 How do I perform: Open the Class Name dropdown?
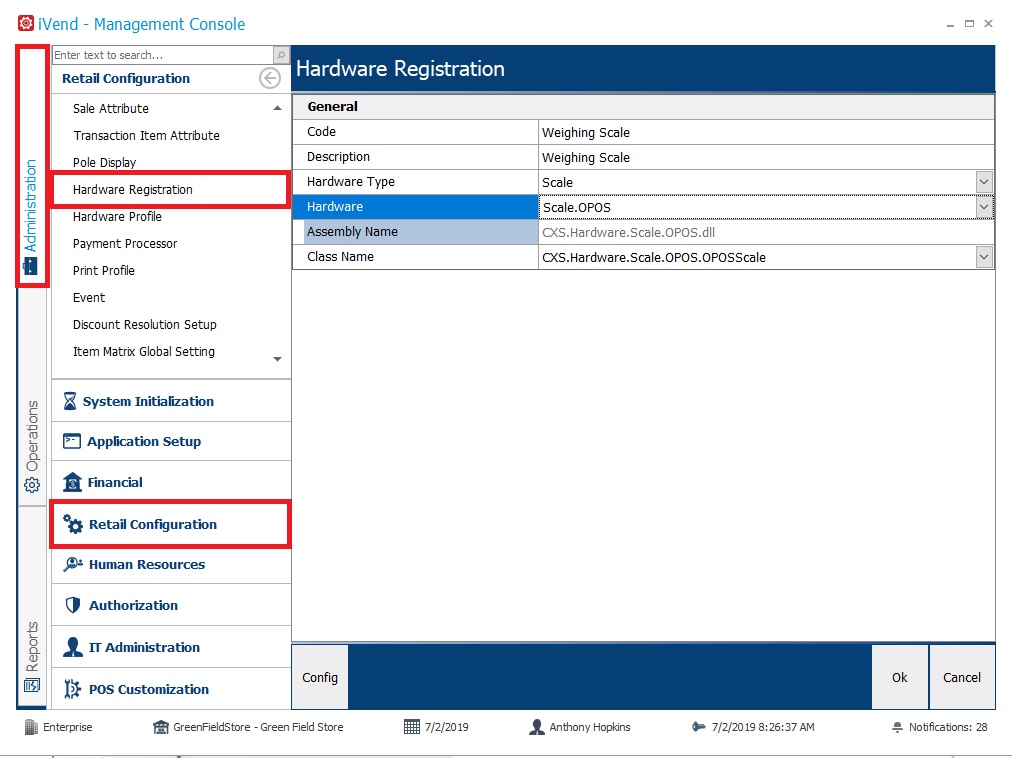(x=984, y=257)
